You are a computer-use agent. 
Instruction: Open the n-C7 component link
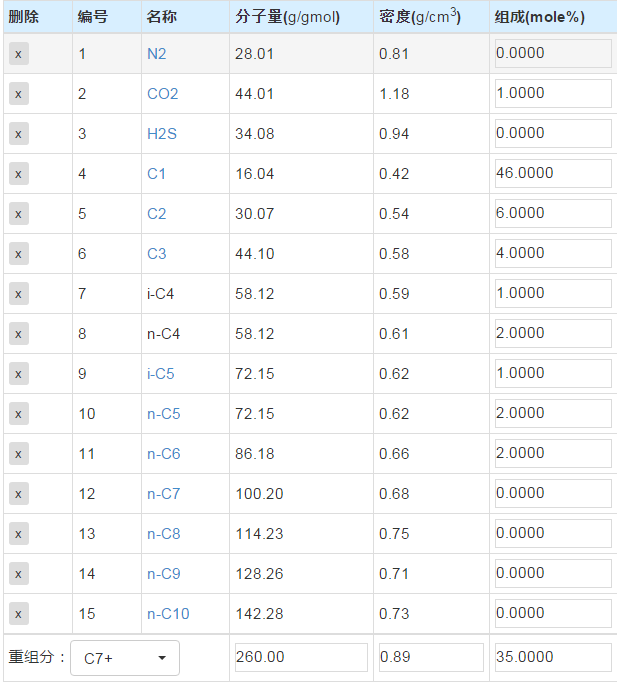pyautogui.click(x=163, y=494)
